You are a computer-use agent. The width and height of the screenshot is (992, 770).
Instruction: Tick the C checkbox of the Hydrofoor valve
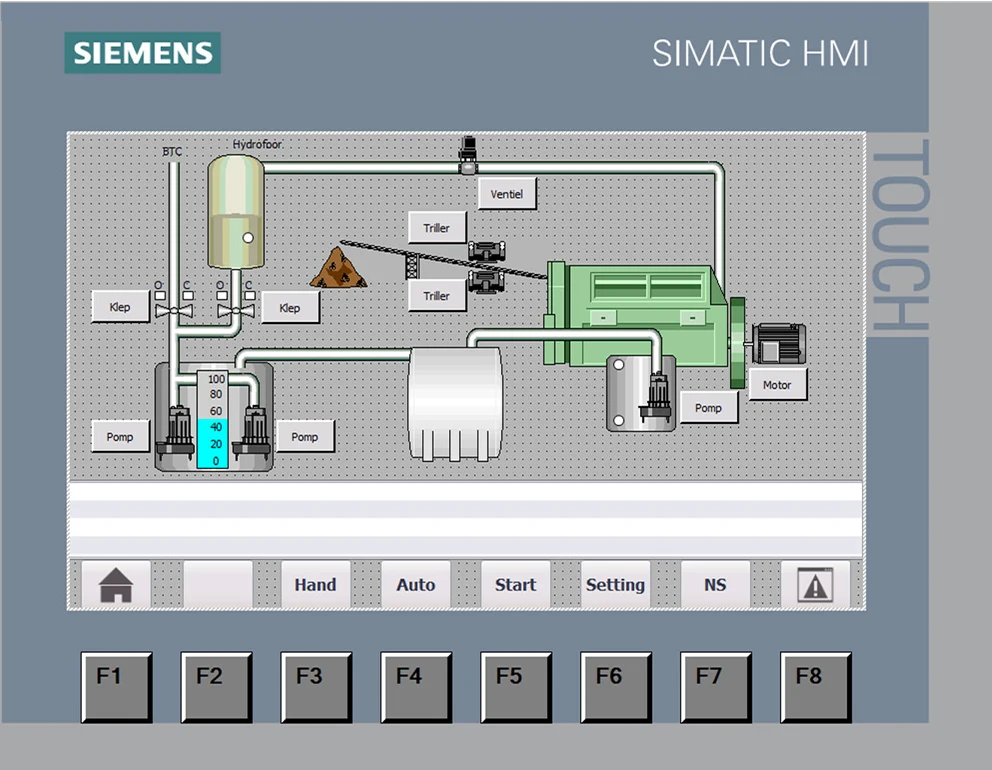[250, 295]
